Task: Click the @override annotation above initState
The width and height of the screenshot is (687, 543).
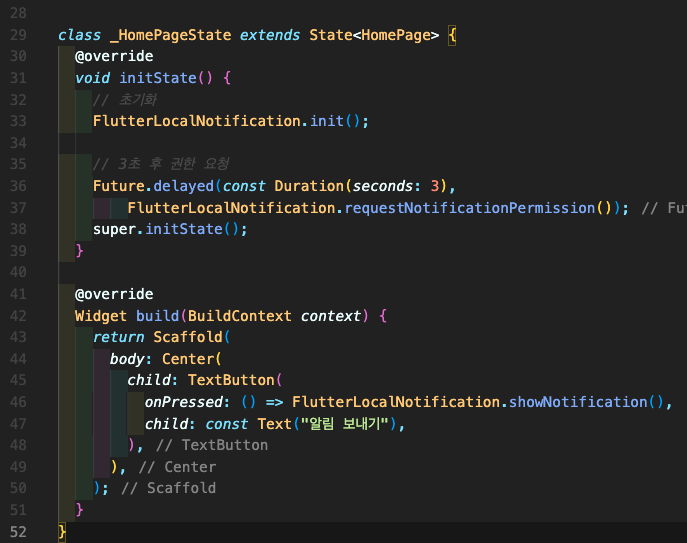Action: coord(114,57)
